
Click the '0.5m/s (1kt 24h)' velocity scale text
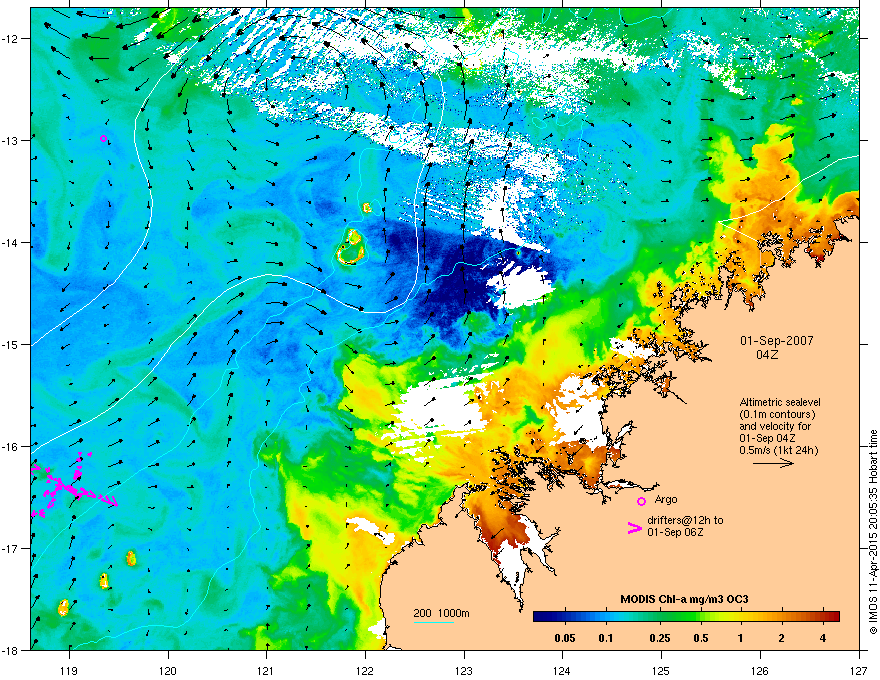(779, 450)
